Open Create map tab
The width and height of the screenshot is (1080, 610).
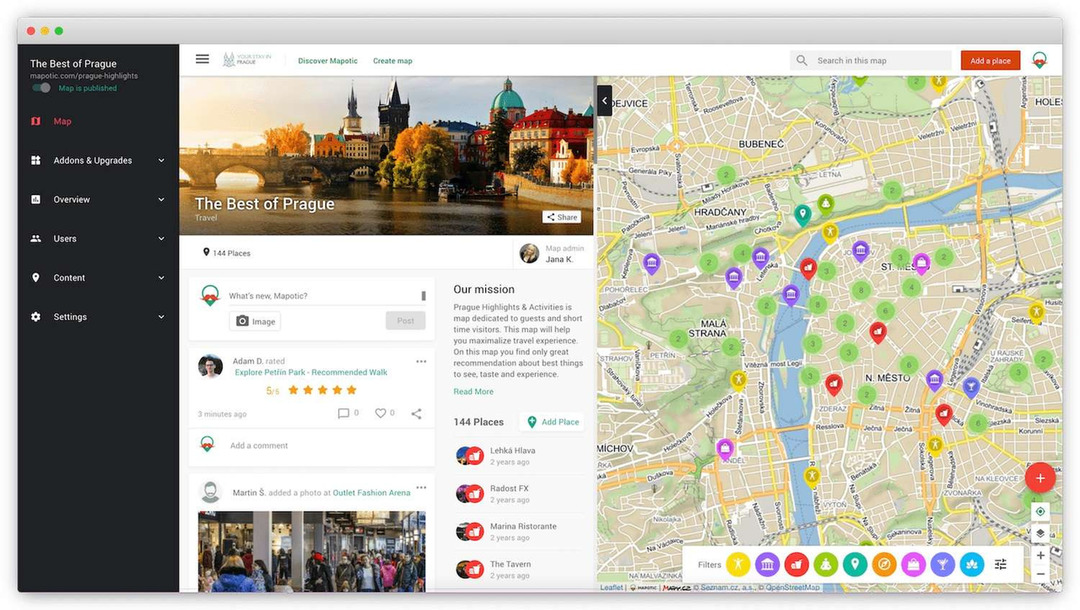pyautogui.click(x=393, y=61)
